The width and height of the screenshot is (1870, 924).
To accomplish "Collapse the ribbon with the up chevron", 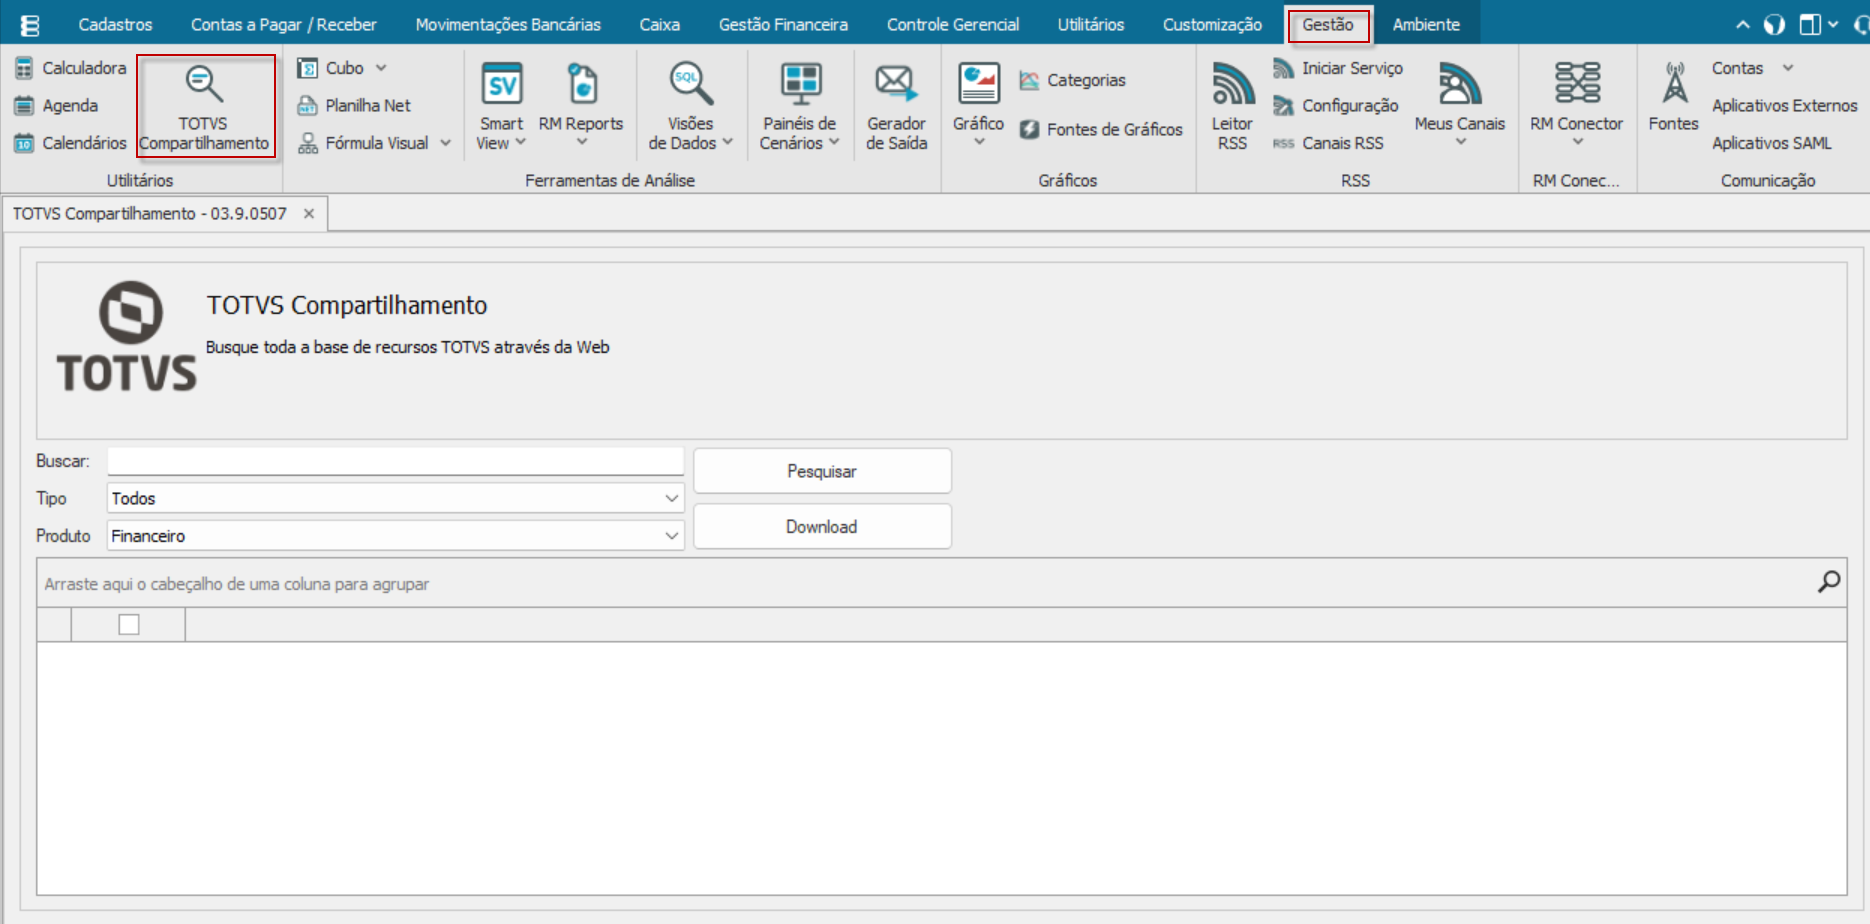I will 1743,25.
